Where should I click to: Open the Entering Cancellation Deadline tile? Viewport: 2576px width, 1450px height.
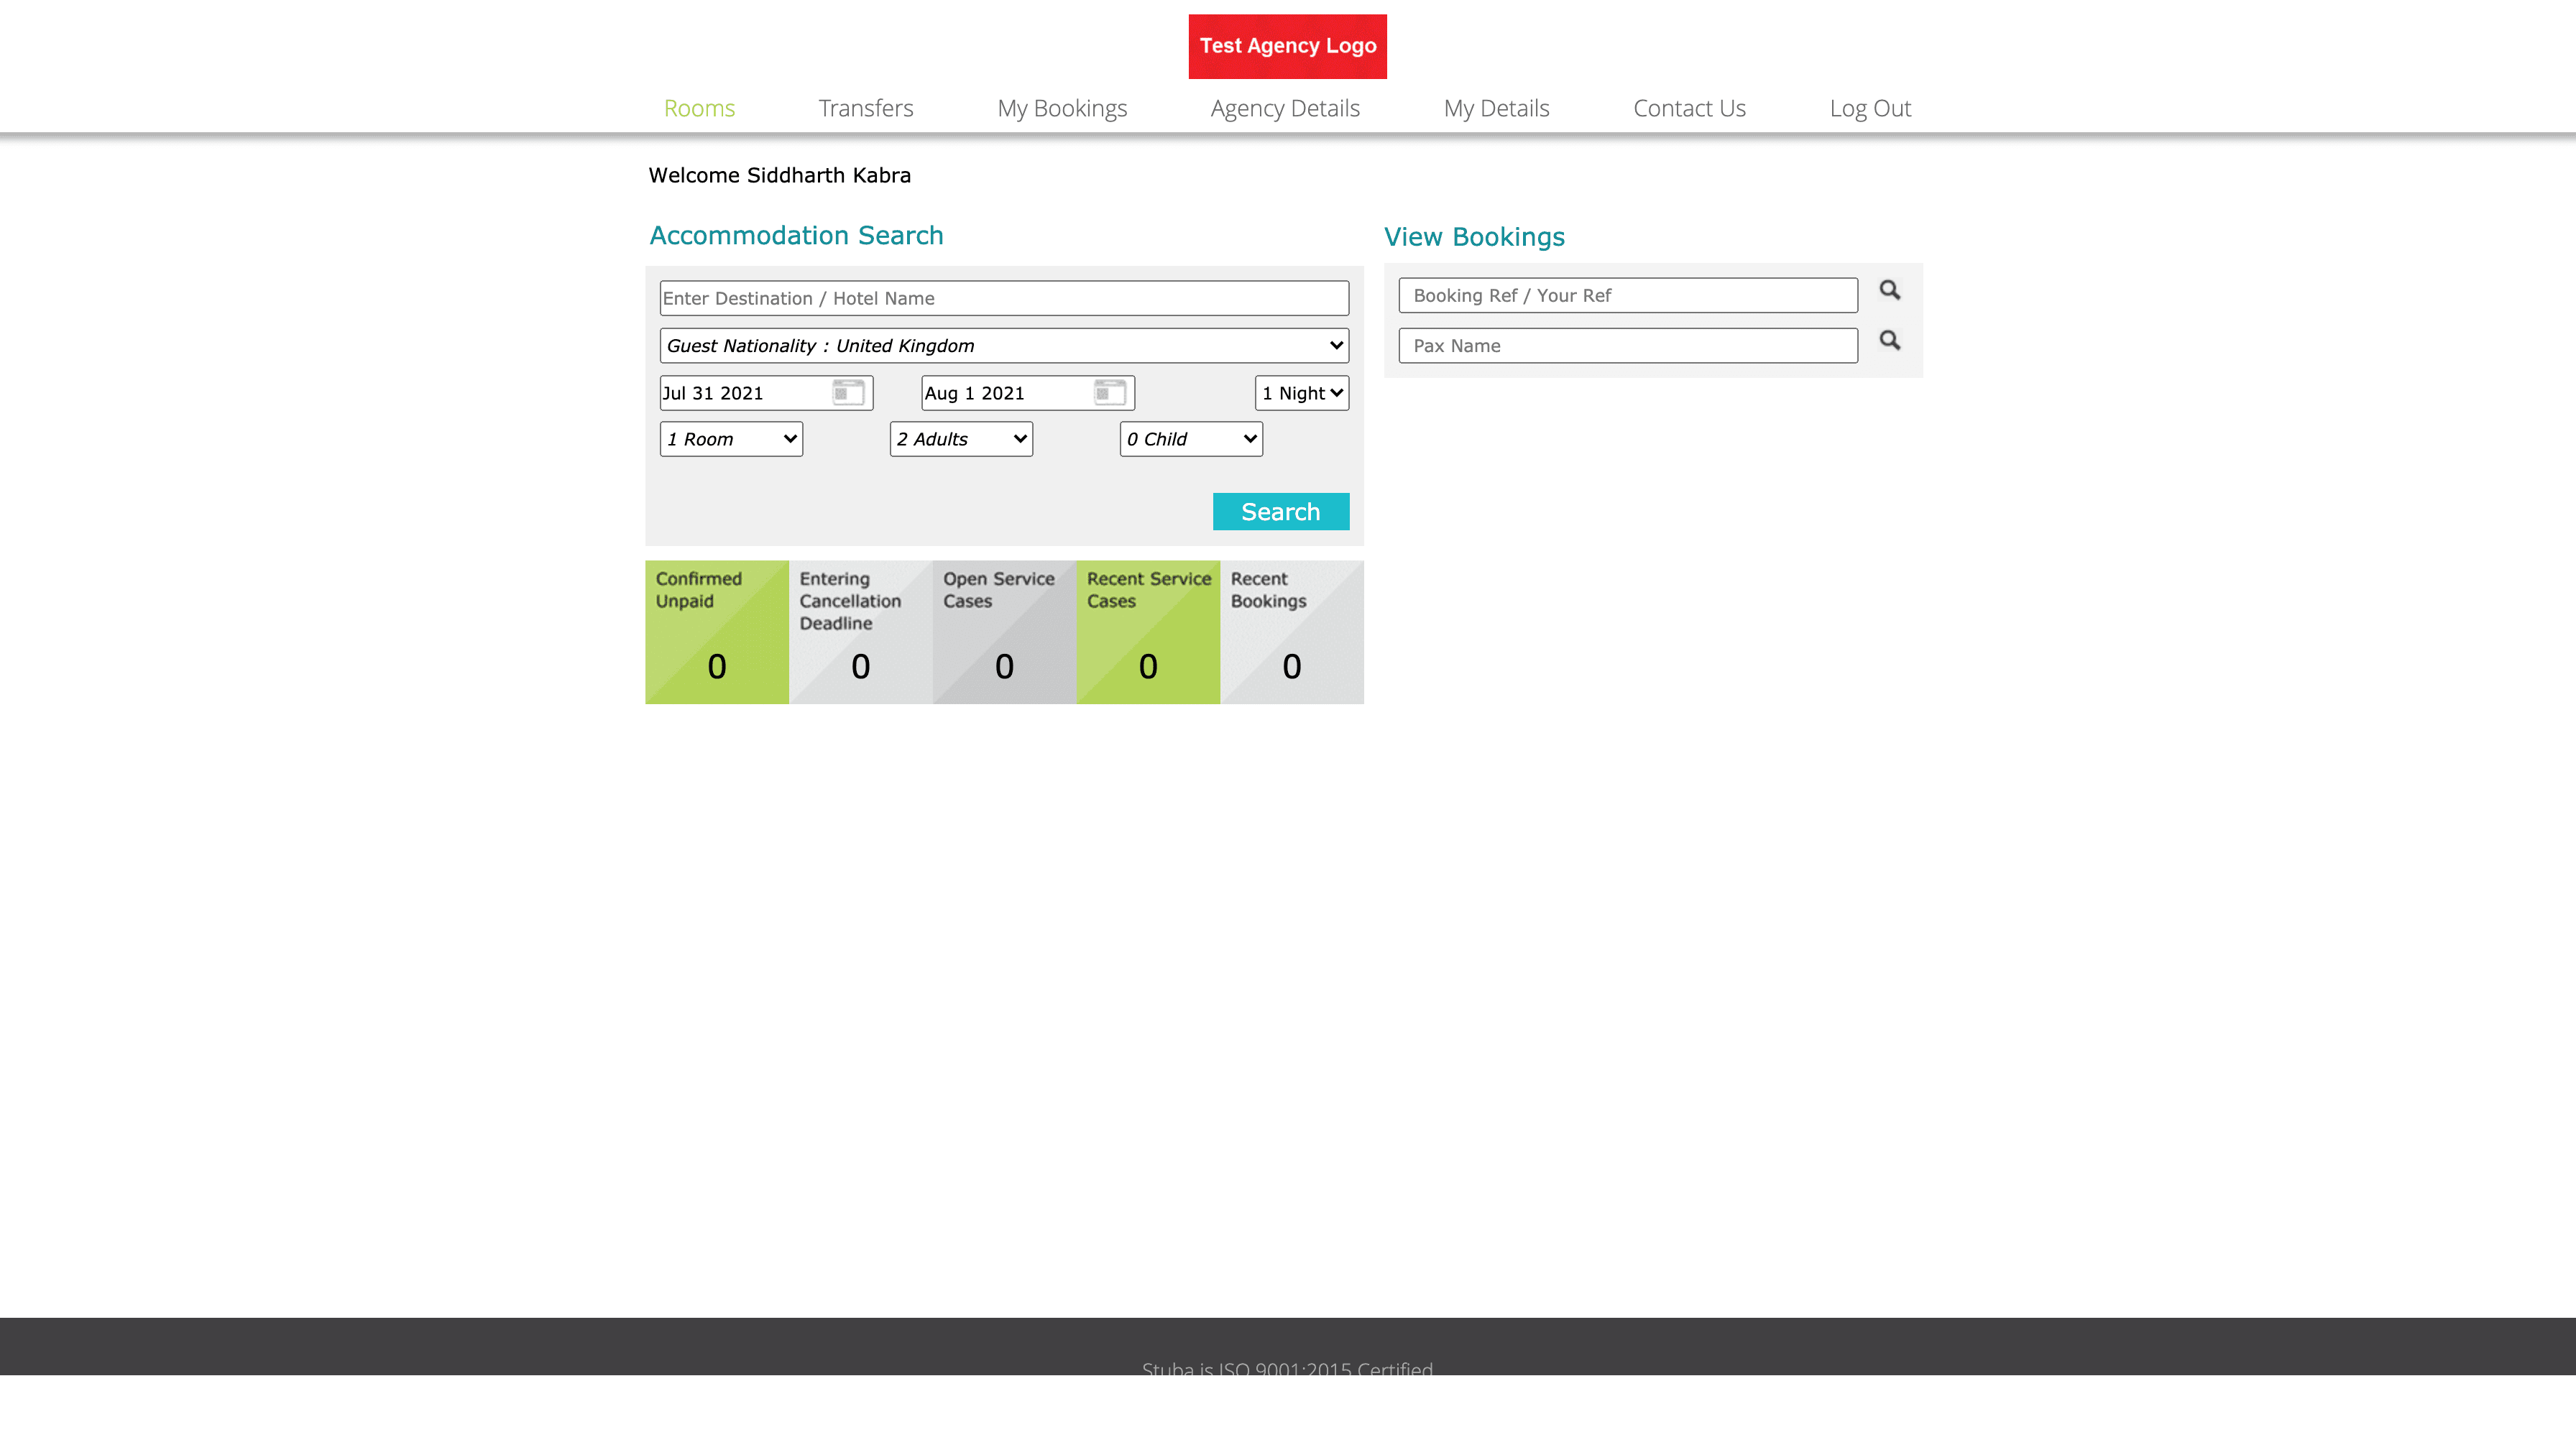coord(860,632)
